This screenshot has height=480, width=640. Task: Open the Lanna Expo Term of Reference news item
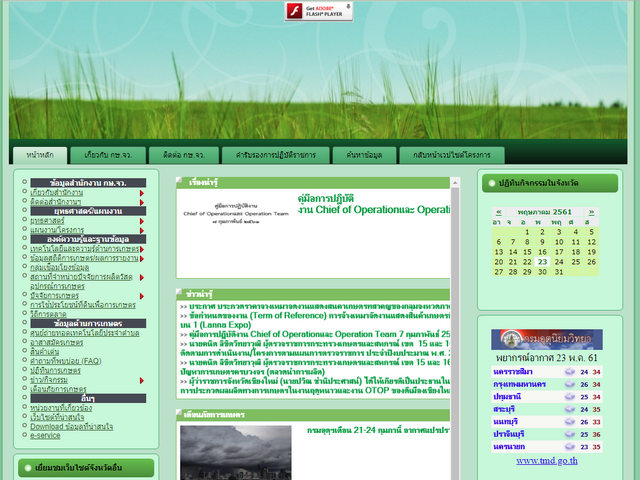[315, 320]
